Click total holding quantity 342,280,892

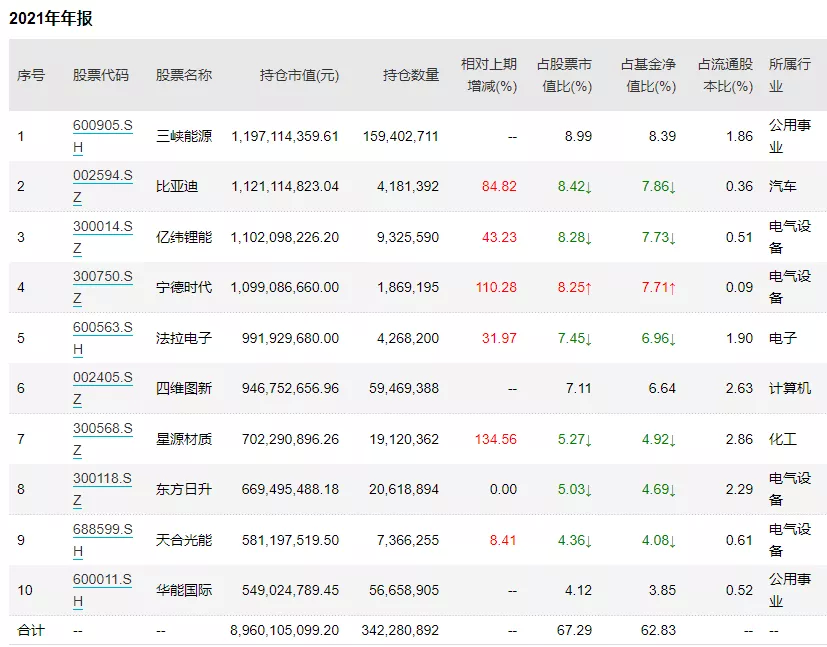400,630
